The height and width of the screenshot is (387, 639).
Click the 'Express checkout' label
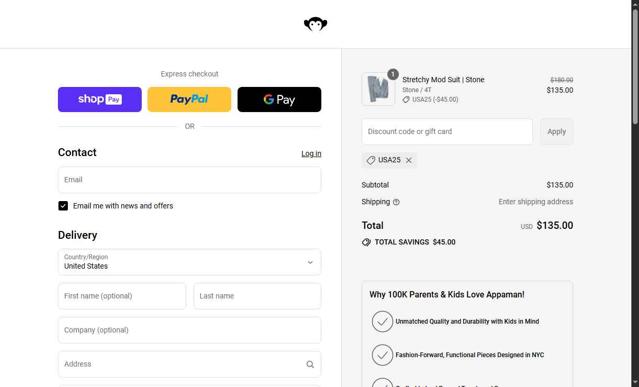point(189,74)
